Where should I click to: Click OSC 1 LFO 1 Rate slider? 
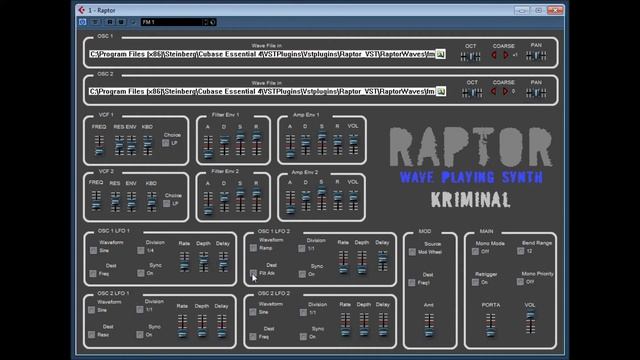184,262
